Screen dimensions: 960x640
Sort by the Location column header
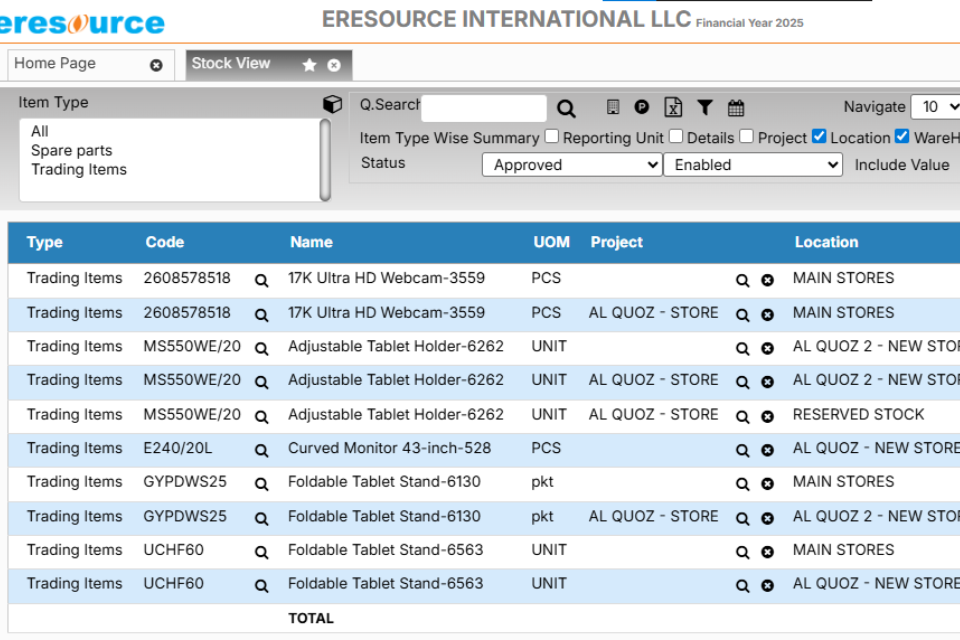pos(827,242)
